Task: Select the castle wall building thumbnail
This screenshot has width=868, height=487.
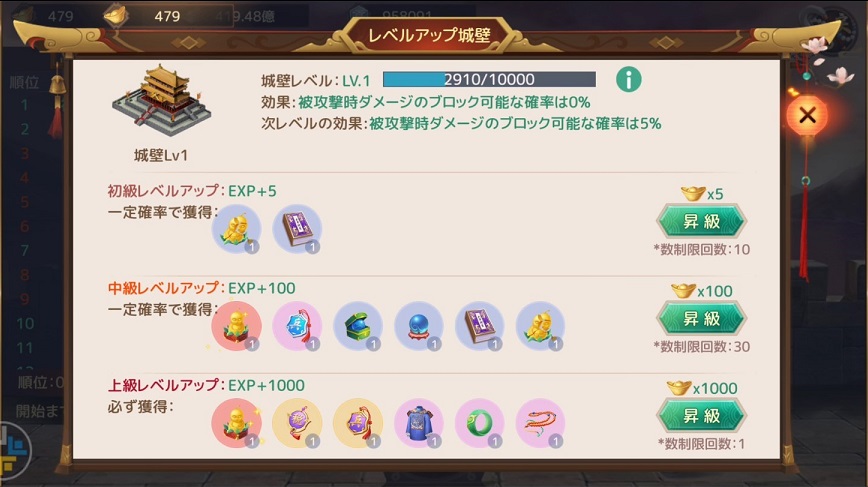Action: pyautogui.click(x=161, y=101)
